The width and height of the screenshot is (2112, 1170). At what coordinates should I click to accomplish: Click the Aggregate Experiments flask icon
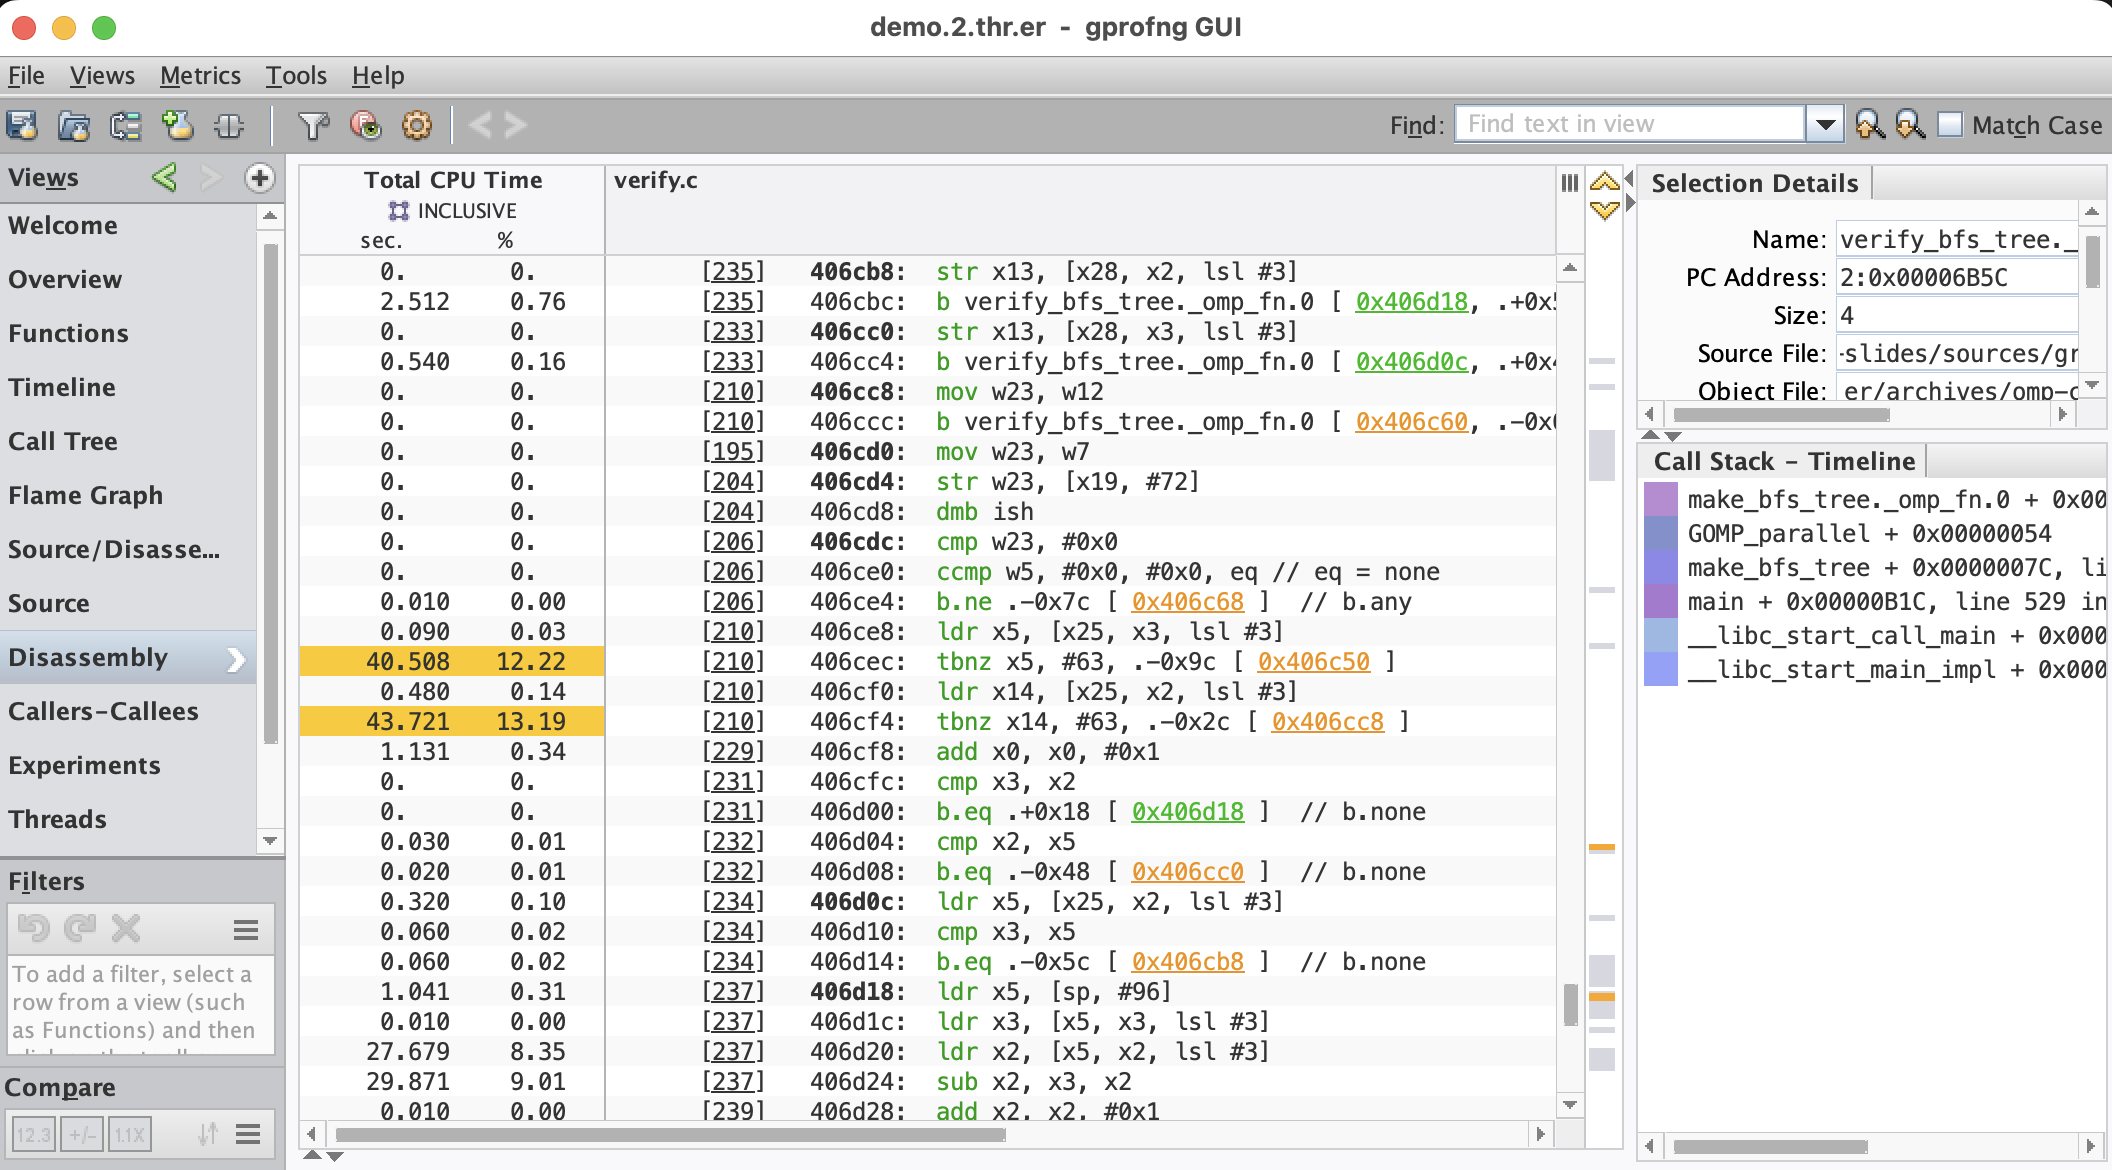coord(177,125)
